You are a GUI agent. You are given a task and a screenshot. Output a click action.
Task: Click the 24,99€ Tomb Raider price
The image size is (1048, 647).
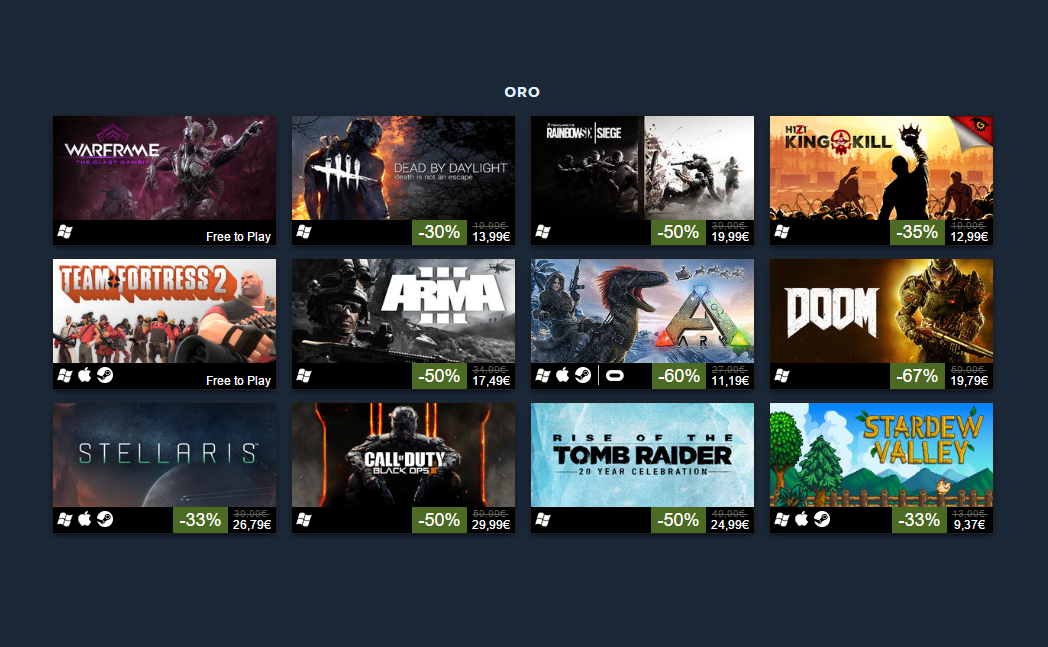730,525
